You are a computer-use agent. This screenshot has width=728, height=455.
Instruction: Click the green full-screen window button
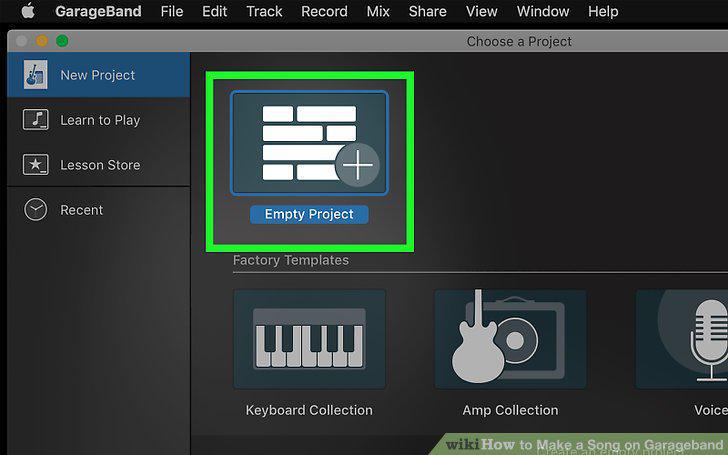coord(62,41)
